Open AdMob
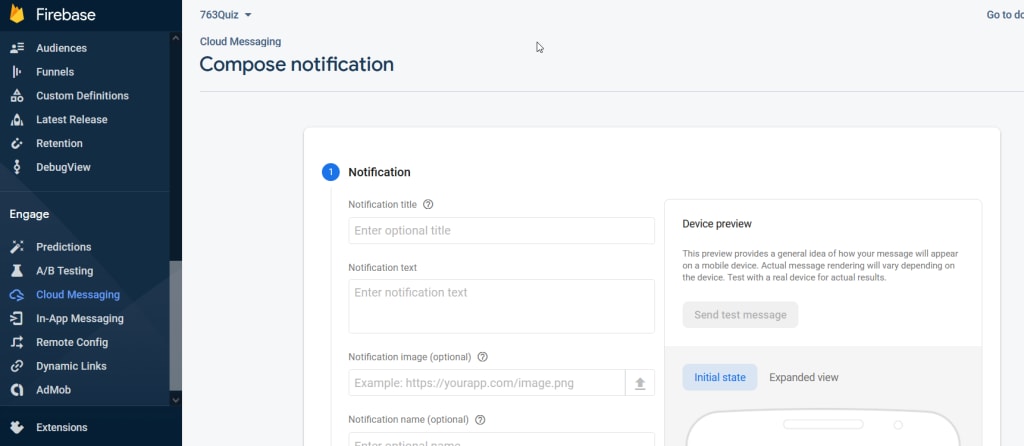This screenshot has width=1024, height=446. point(54,390)
